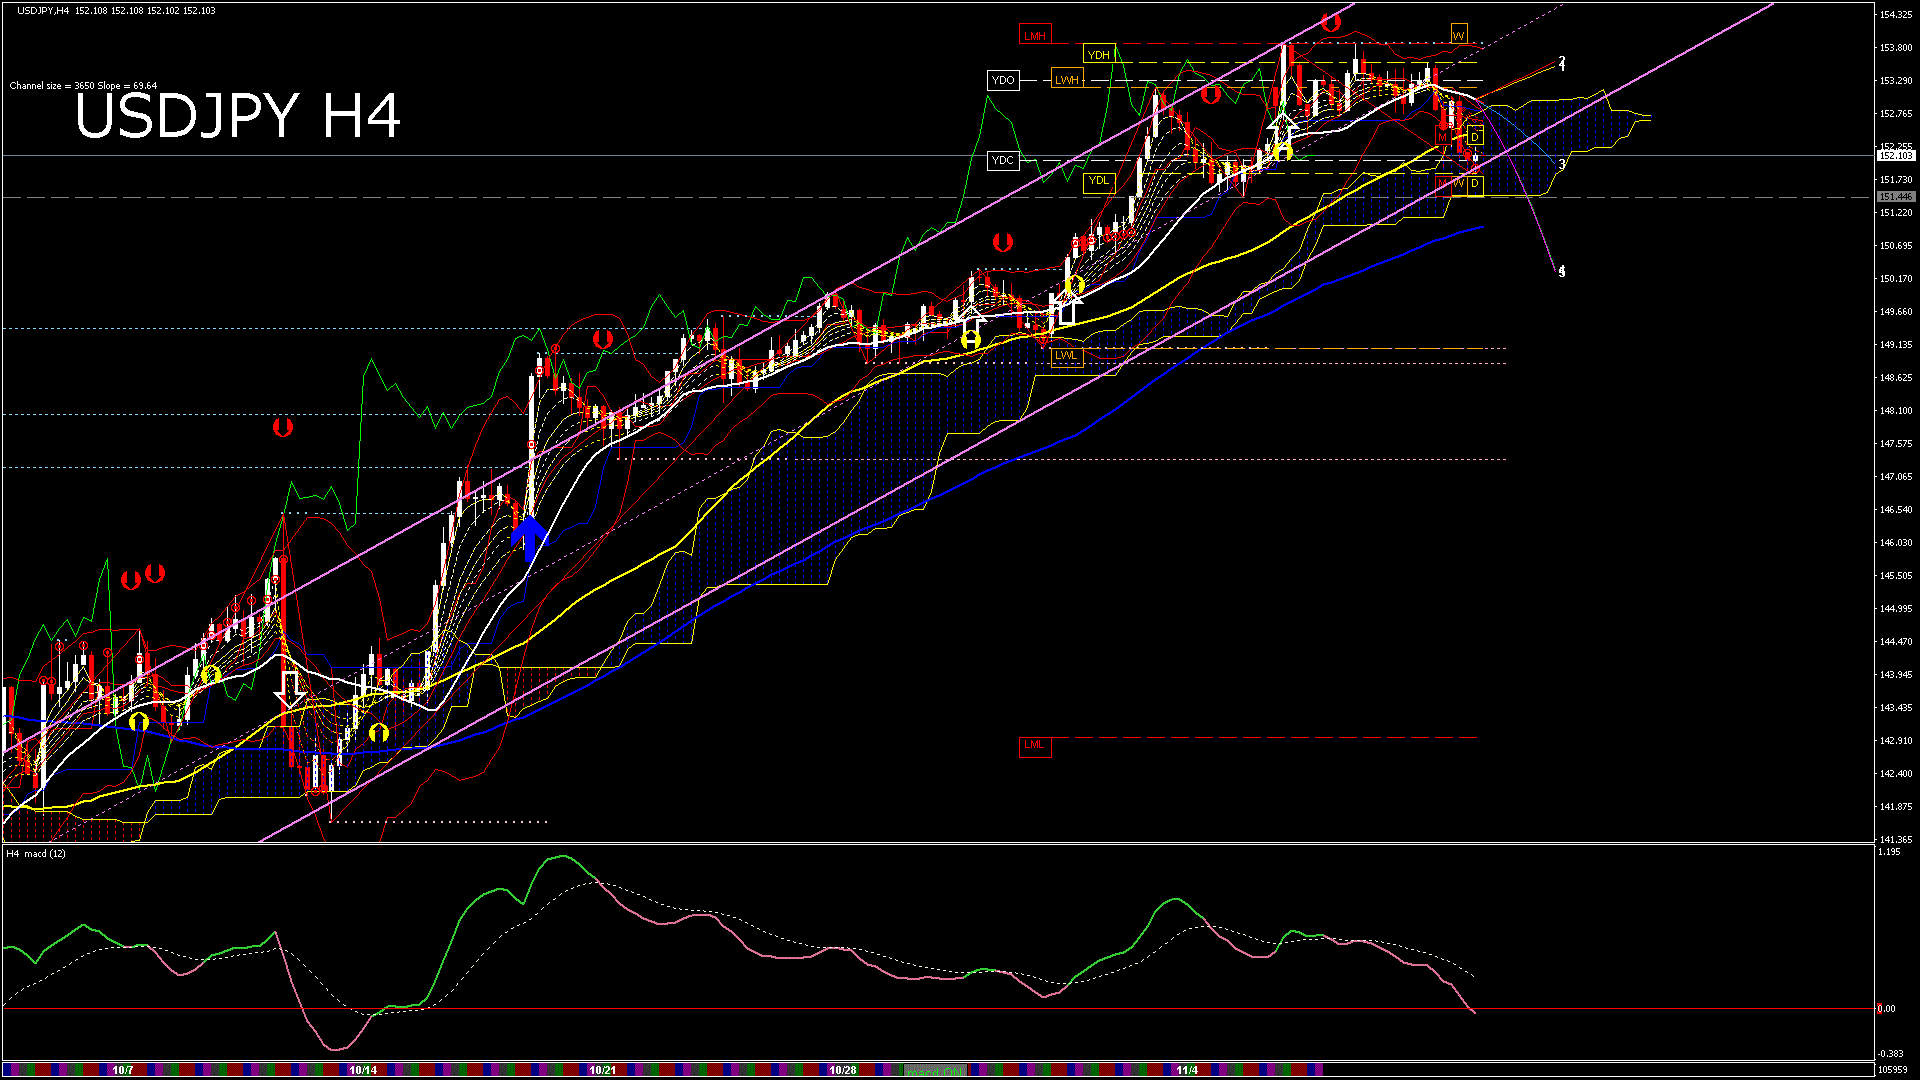Select the LMH red label box

coord(1035,36)
